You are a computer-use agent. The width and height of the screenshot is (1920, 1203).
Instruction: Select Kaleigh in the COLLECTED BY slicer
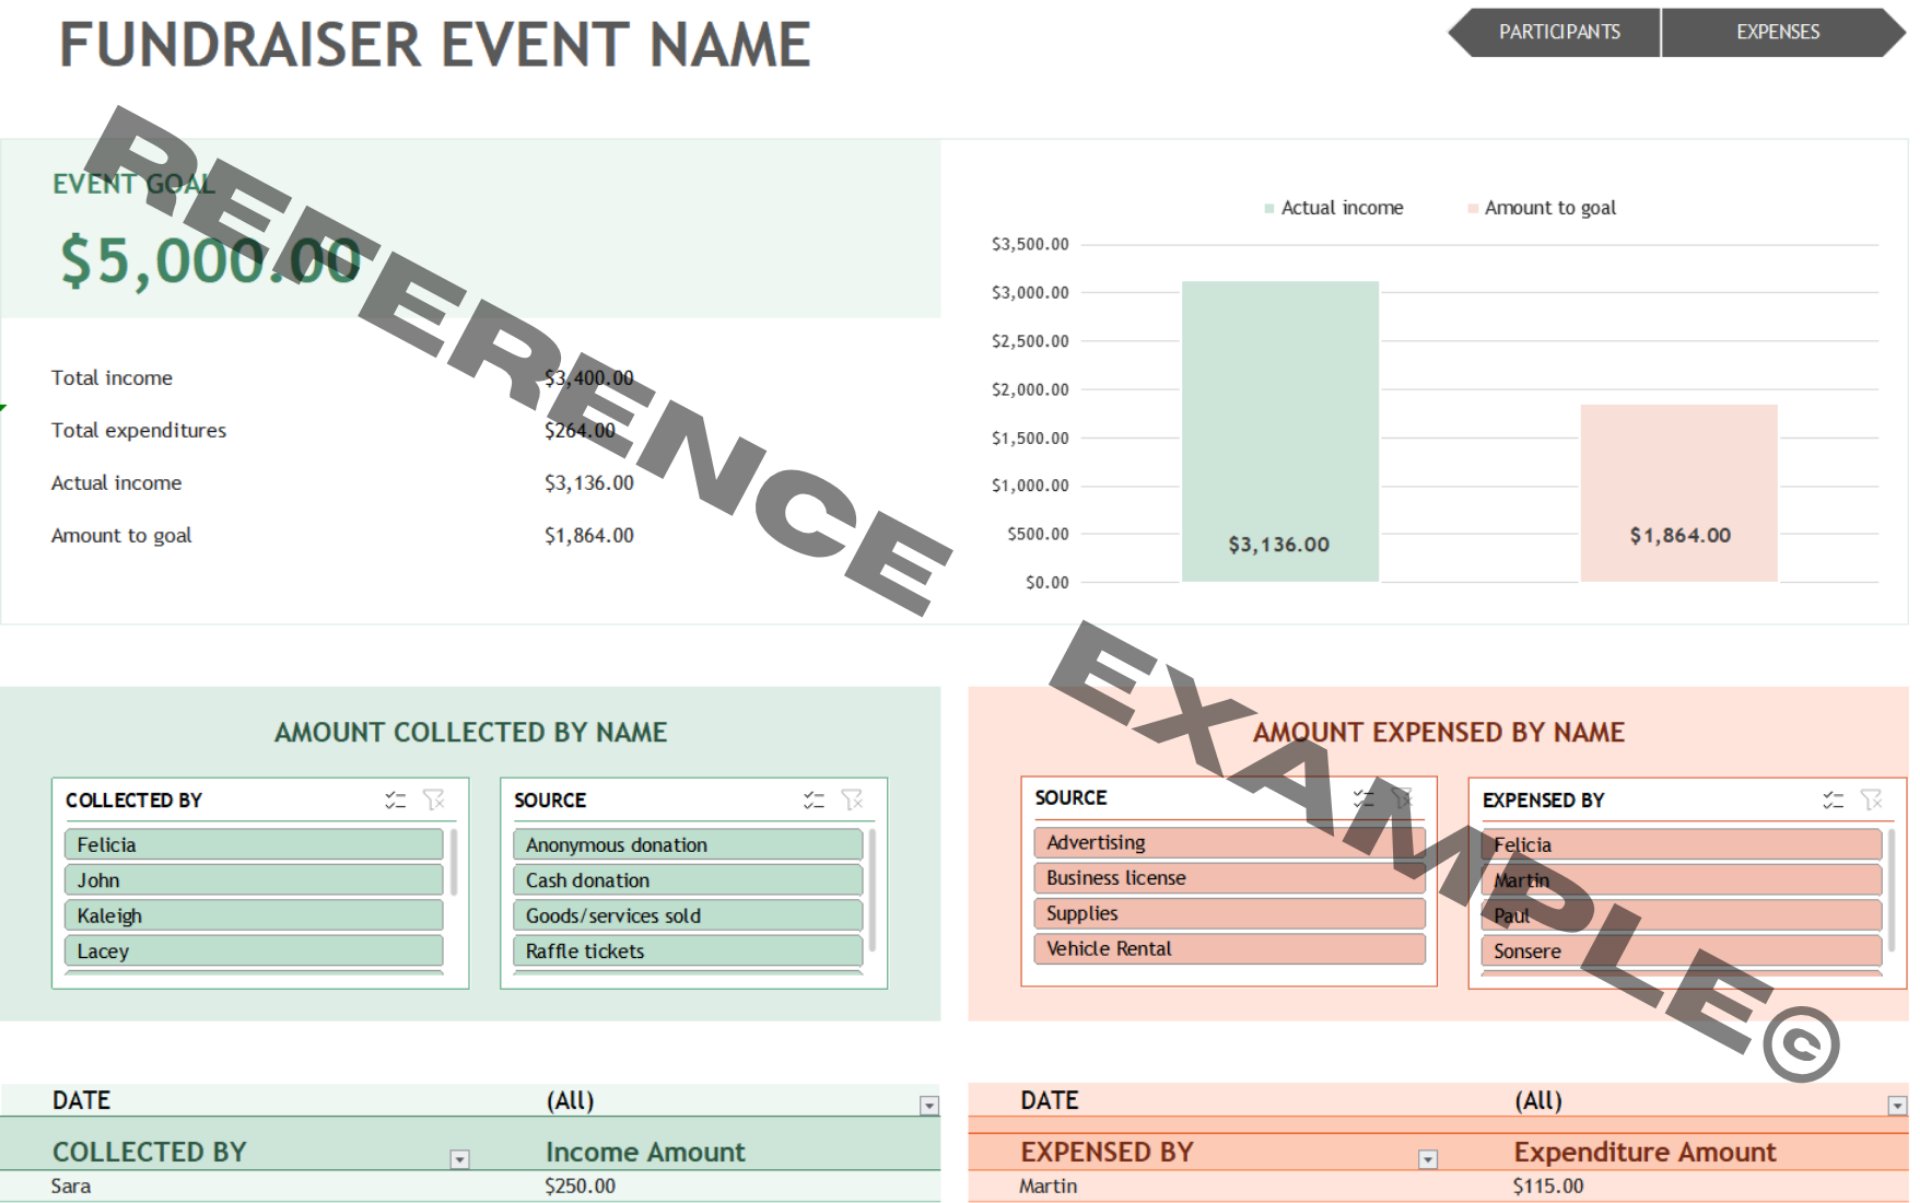coord(254,916)
